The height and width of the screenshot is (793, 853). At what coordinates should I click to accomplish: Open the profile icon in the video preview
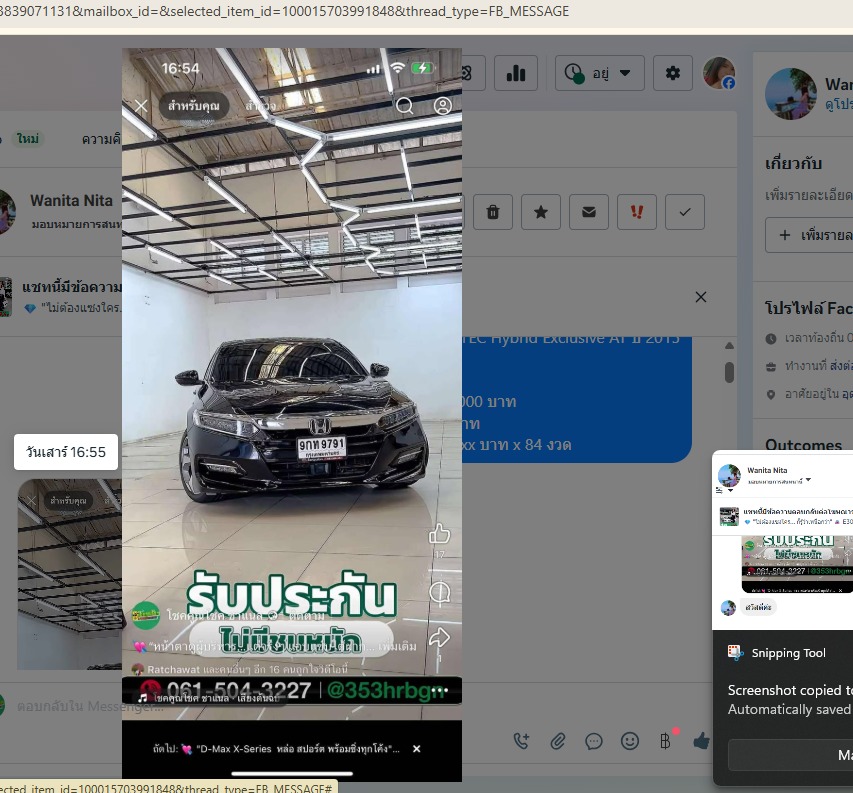442,106
